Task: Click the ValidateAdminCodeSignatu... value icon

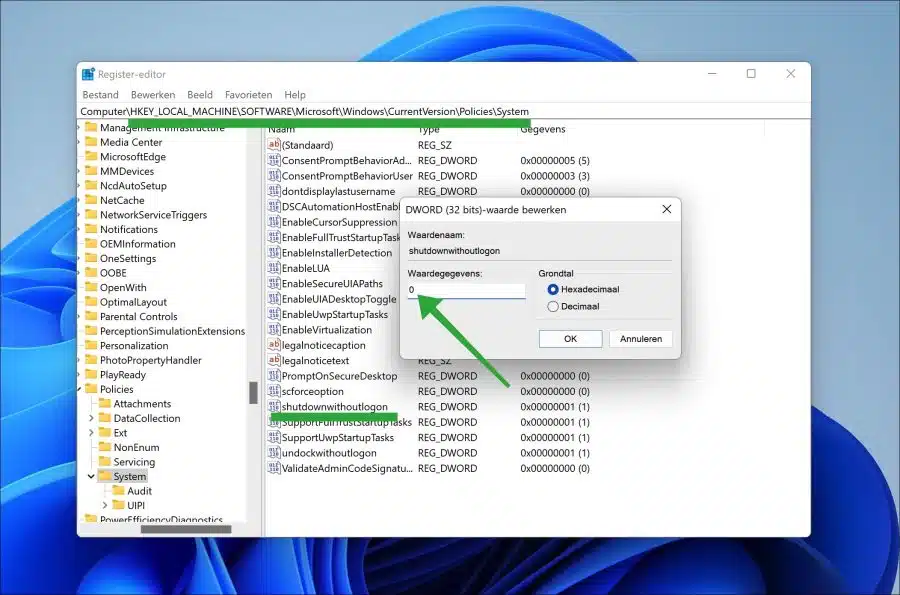Action: [274, 468]
